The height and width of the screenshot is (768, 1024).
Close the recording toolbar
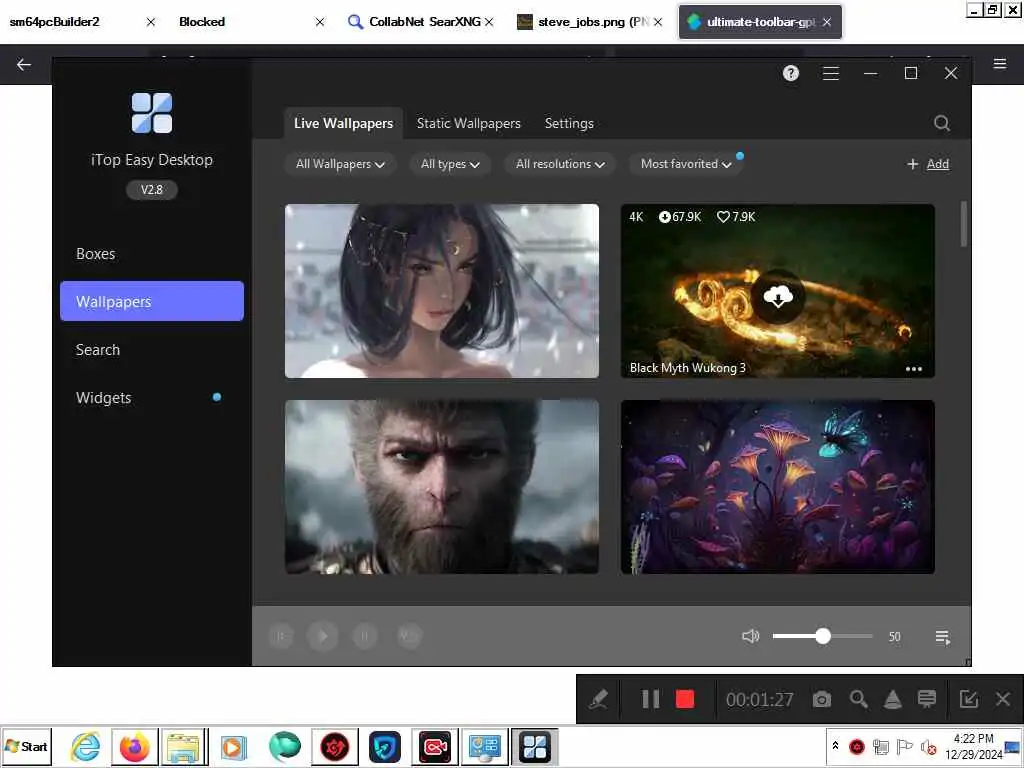(1003, 699)
